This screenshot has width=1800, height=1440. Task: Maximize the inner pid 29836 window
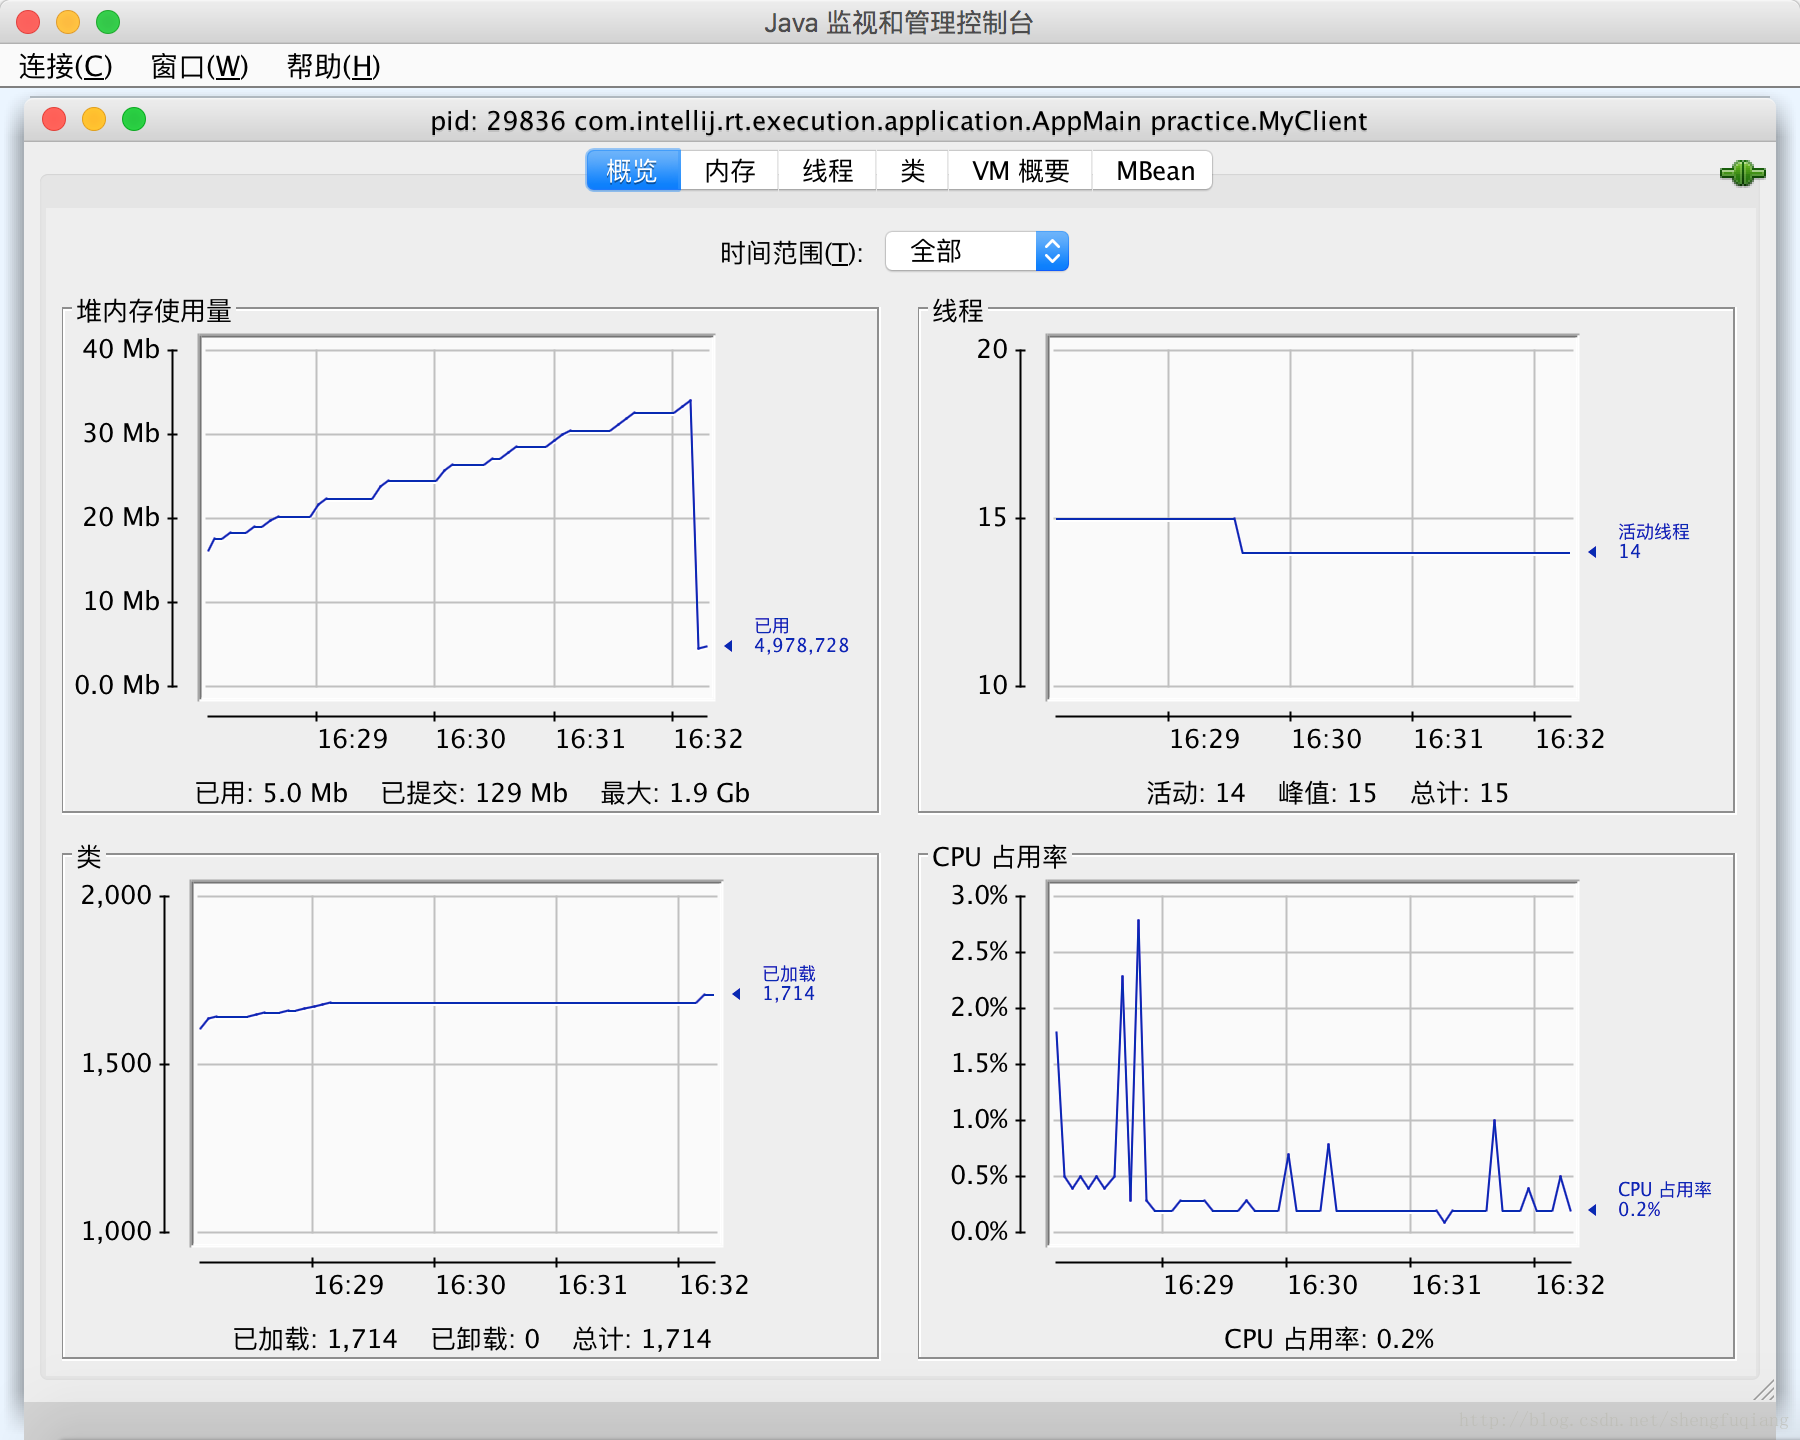(134, 120)
